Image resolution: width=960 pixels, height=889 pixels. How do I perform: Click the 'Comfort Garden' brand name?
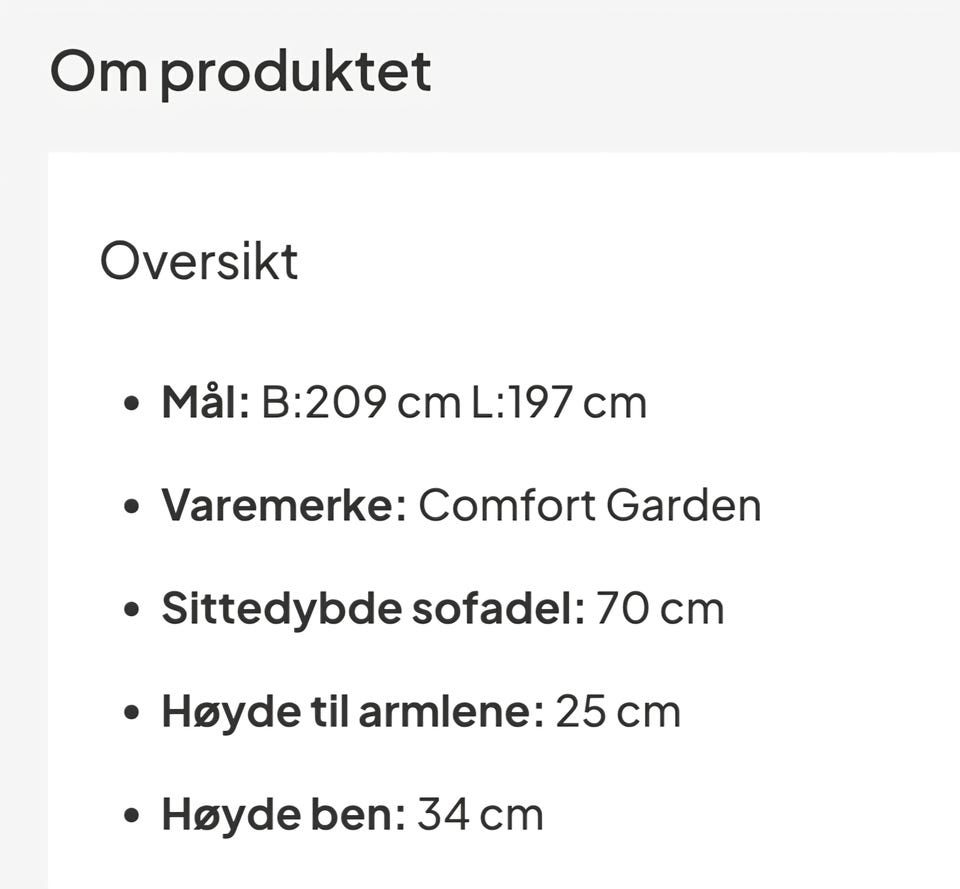(x=590, y=506)
